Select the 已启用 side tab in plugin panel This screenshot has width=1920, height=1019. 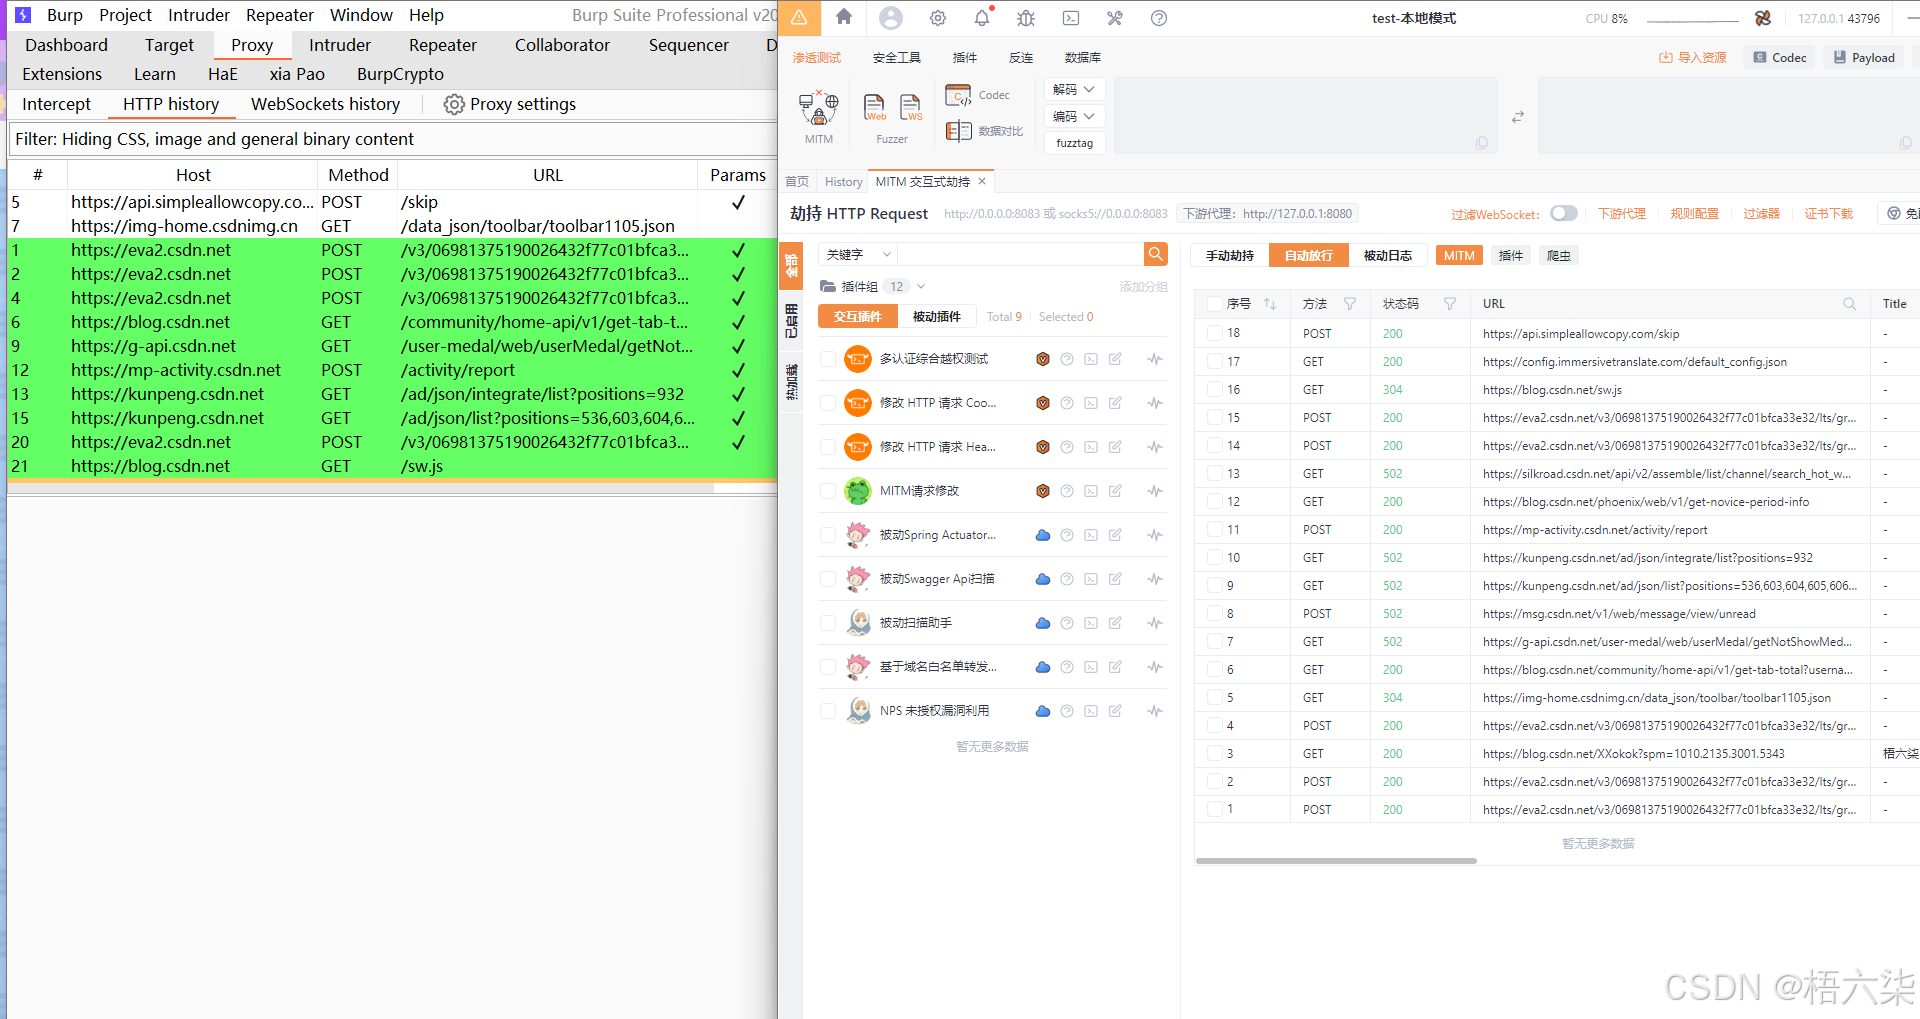point(791,321)
